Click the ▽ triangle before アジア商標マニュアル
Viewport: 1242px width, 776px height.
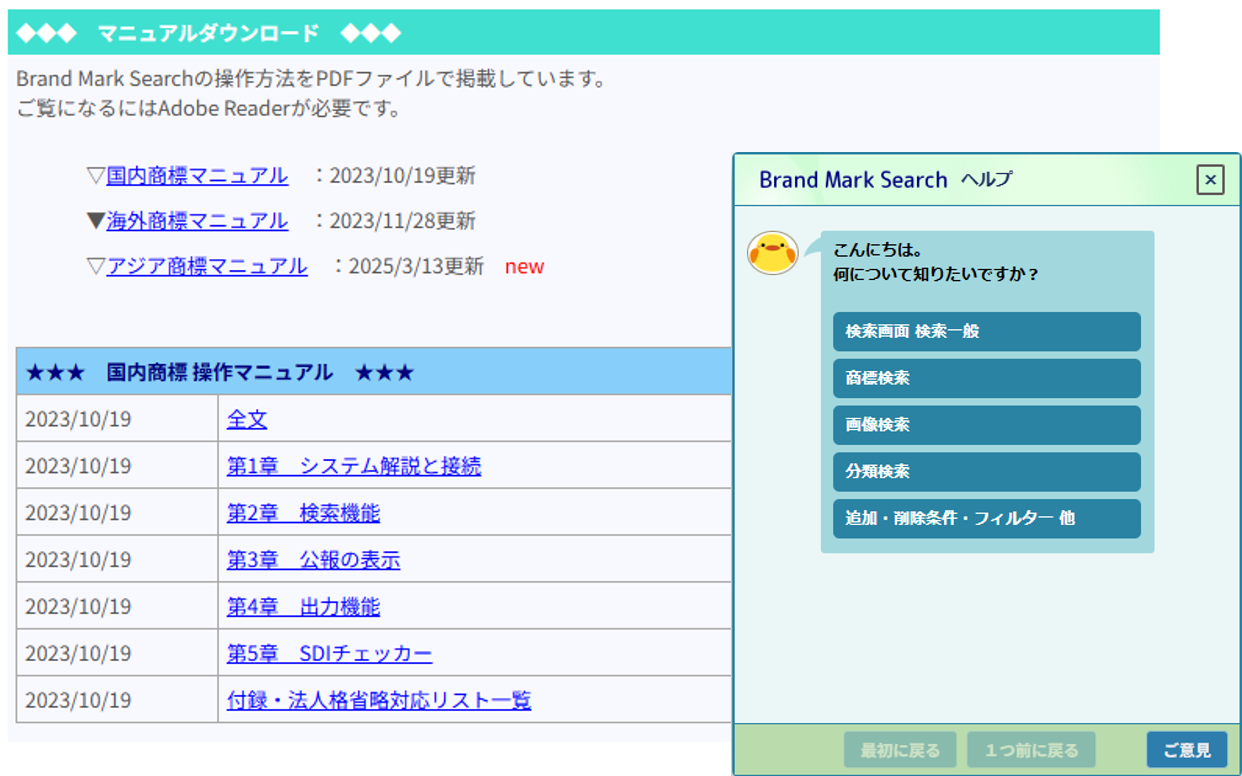[96, 266]
